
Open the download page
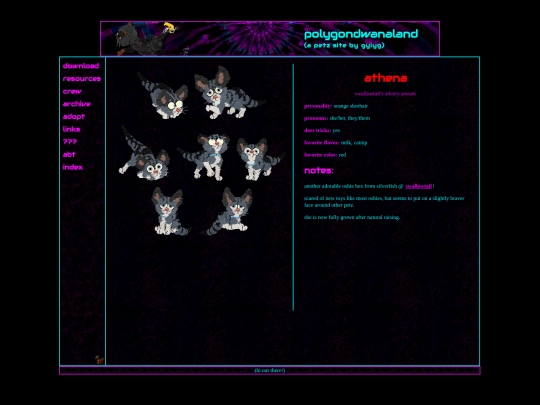coord(81,66)
